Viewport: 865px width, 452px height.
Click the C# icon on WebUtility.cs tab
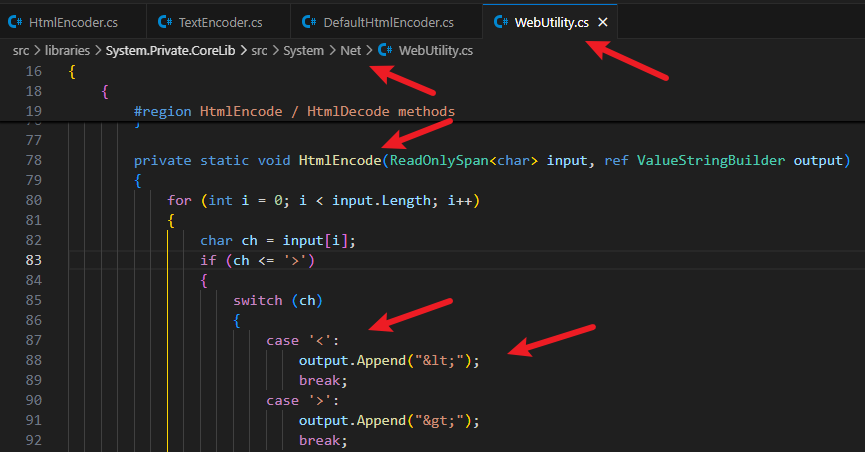tap(501, 22)
